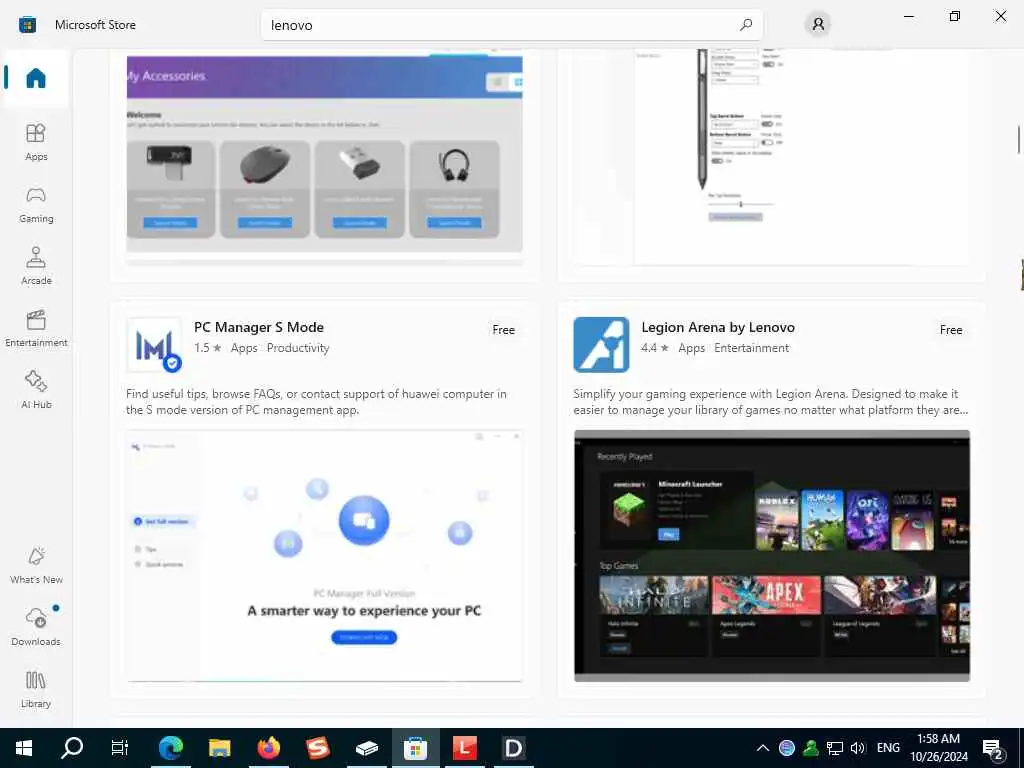Open network status in system tray

click(x=835, y=748)
